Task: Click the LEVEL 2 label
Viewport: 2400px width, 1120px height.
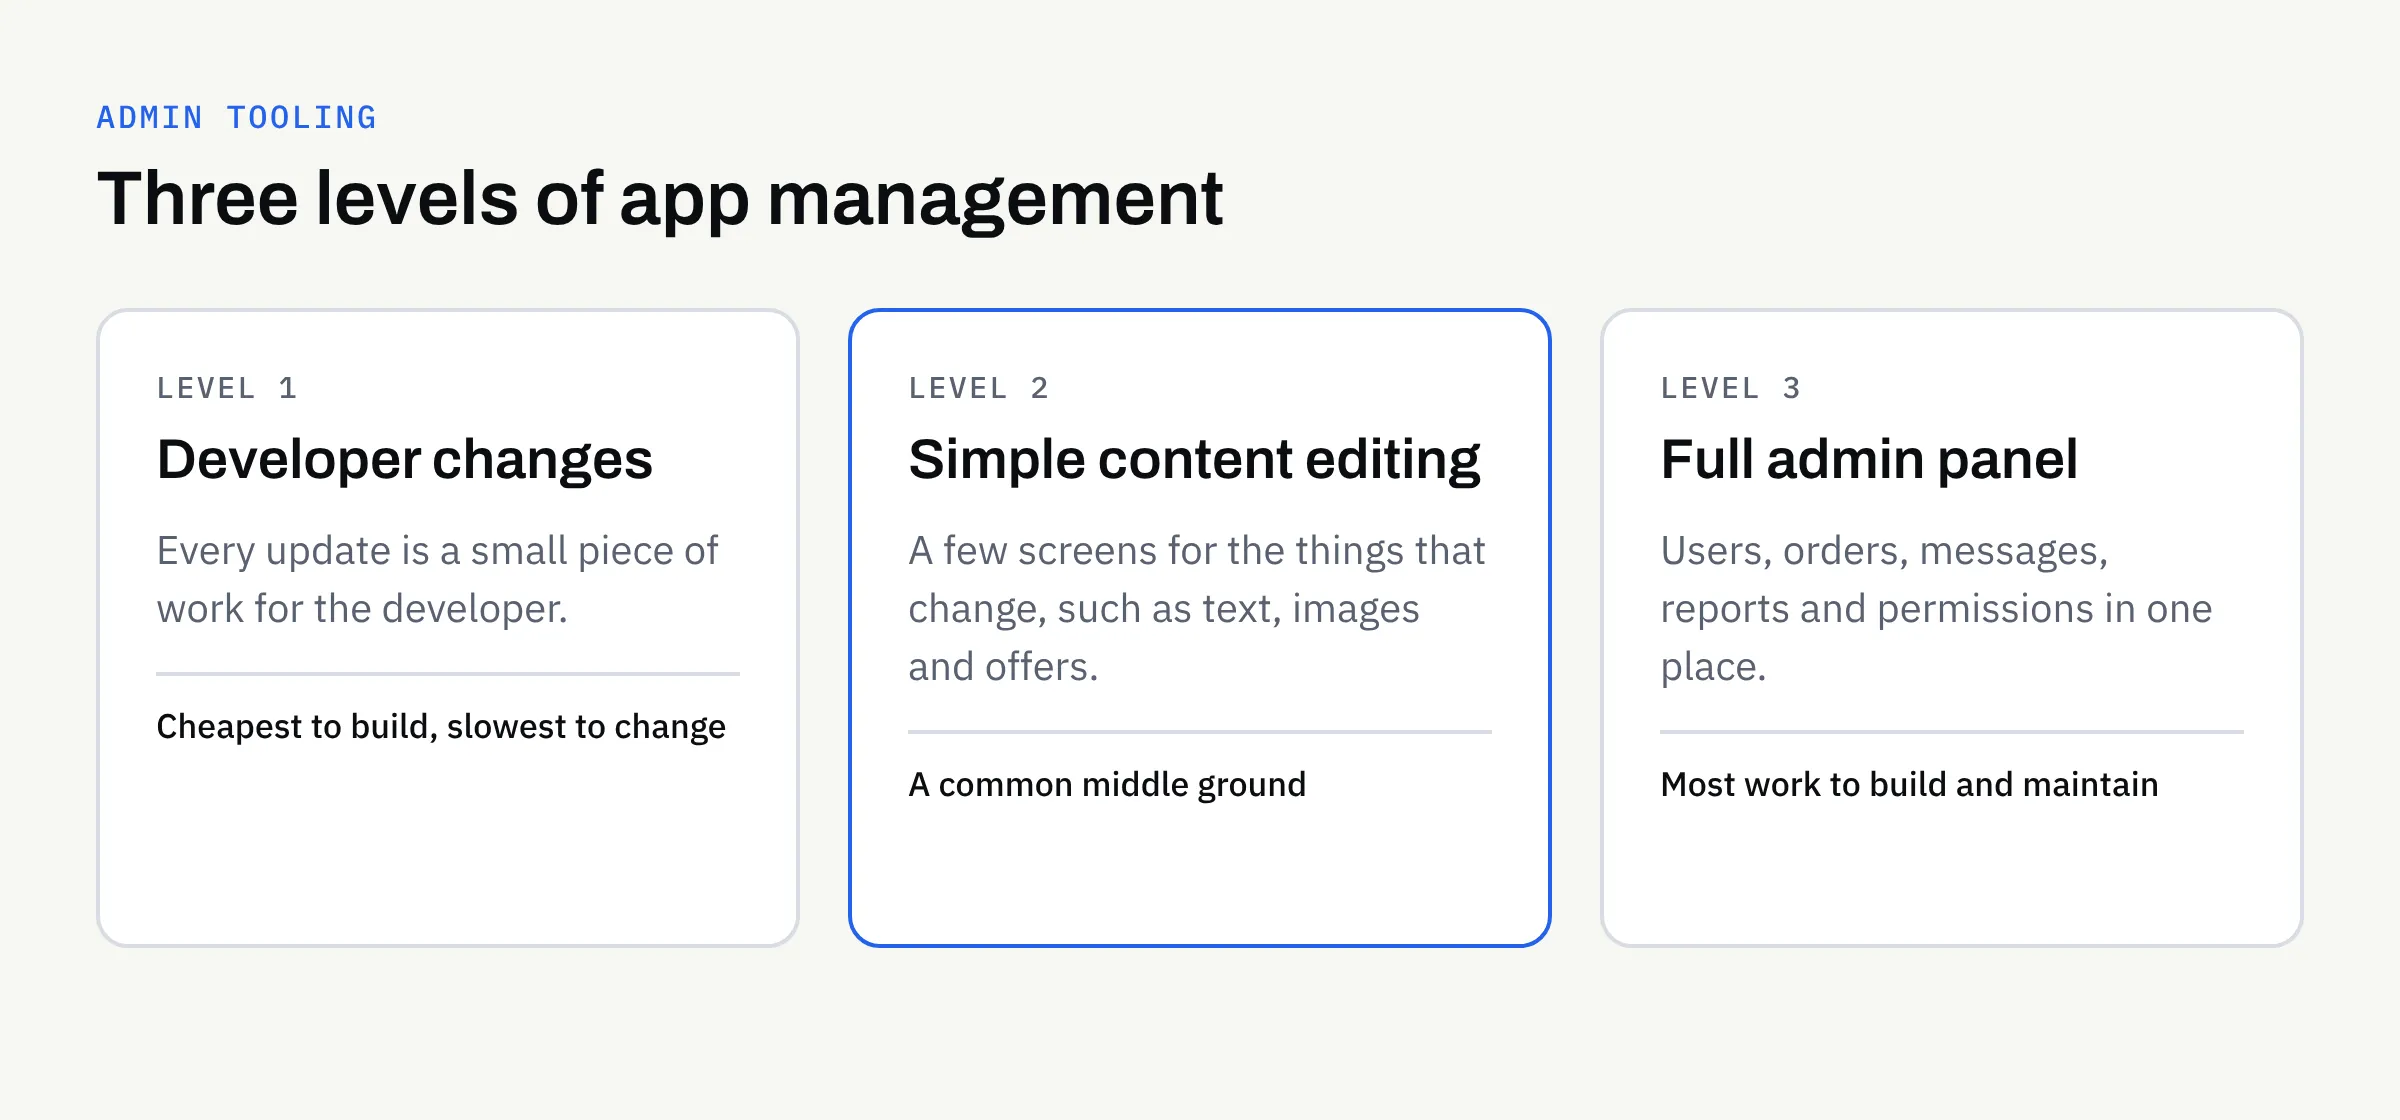Action: (x=979, y=388)
